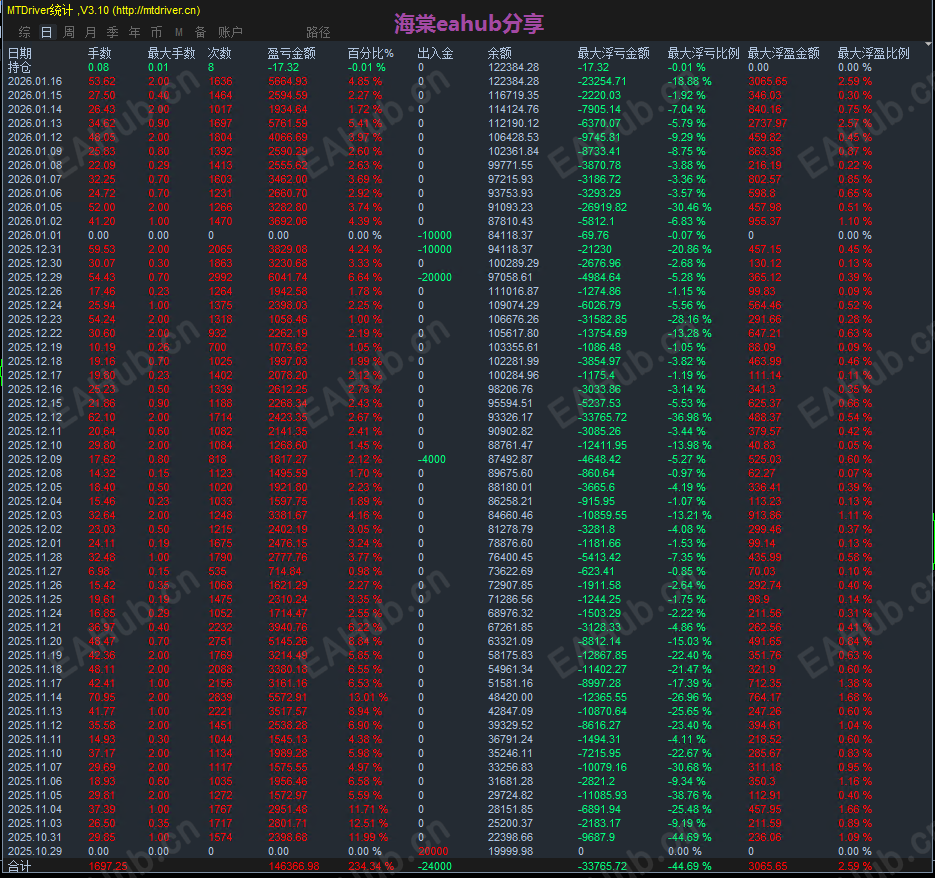Viewport: 935px width, 878px height.
Task: Click trade count 2992
Action: 221,277
